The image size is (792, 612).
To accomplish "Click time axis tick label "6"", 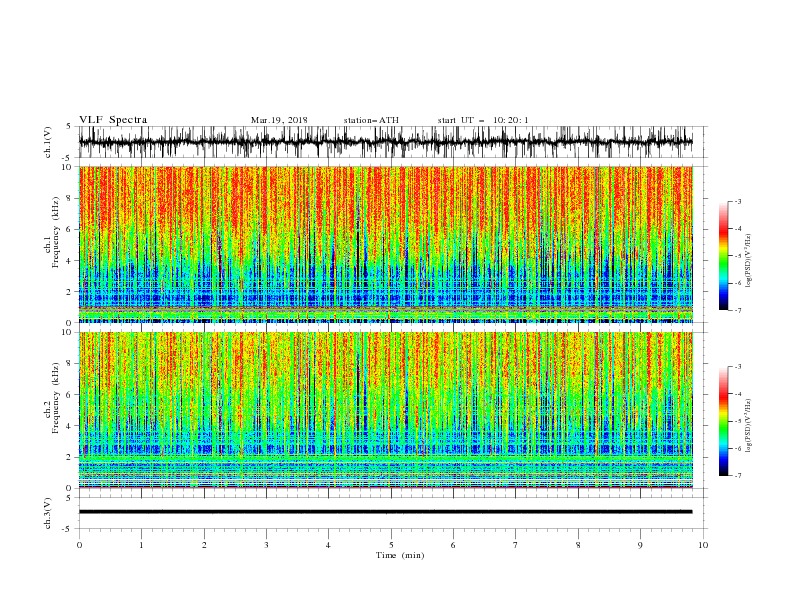I will point(453,545).
